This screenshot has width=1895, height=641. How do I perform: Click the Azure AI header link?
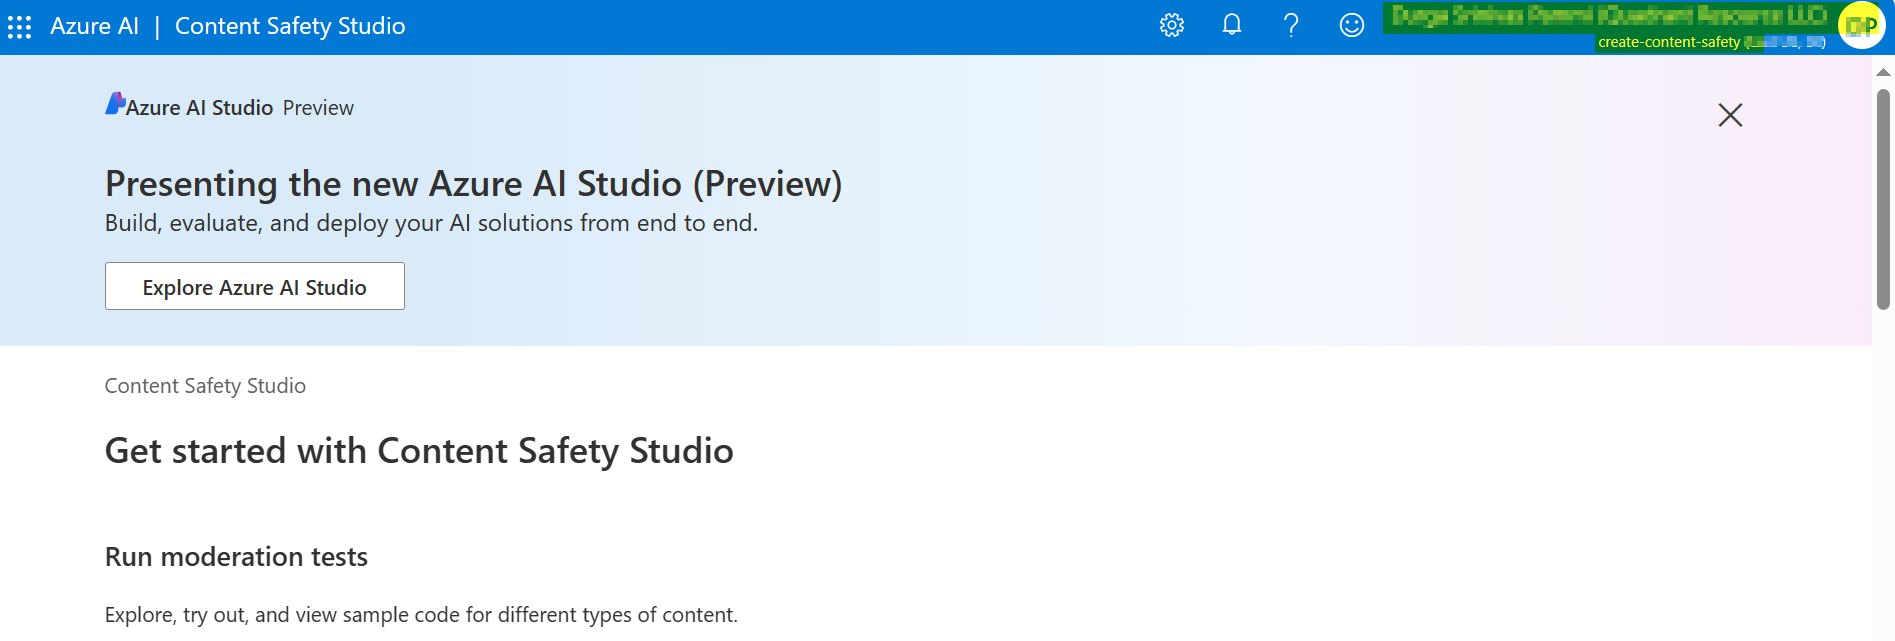pyautogui.click(x=95, y=26)
